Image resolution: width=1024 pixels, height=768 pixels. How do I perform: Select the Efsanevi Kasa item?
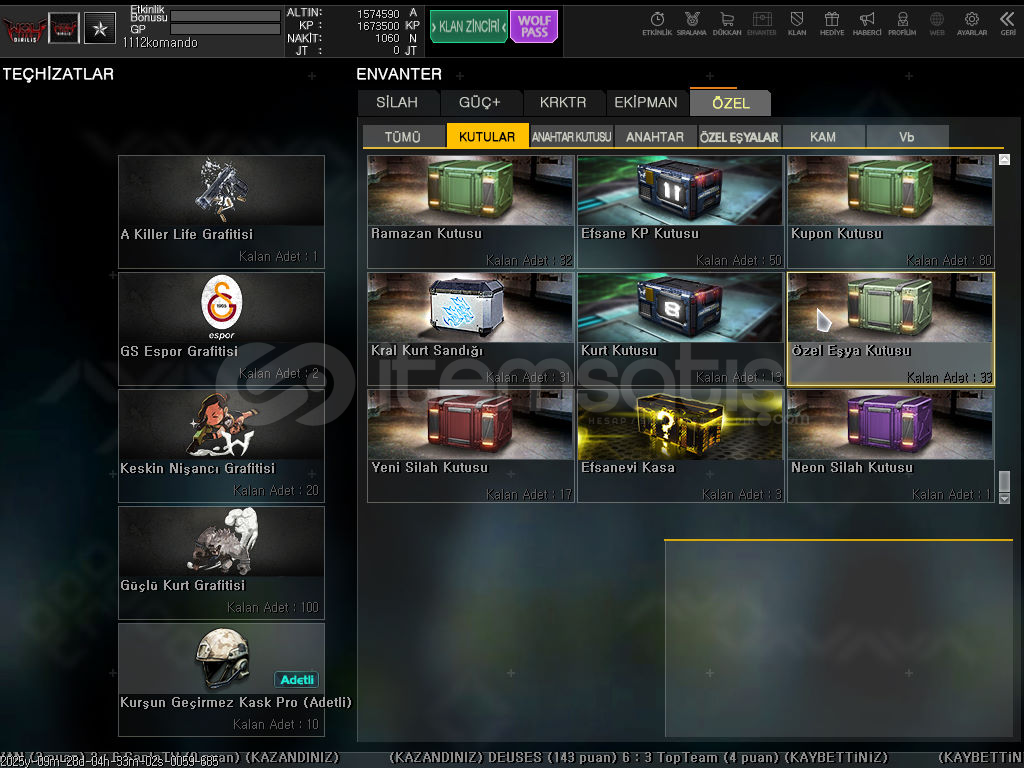point(680,446)
